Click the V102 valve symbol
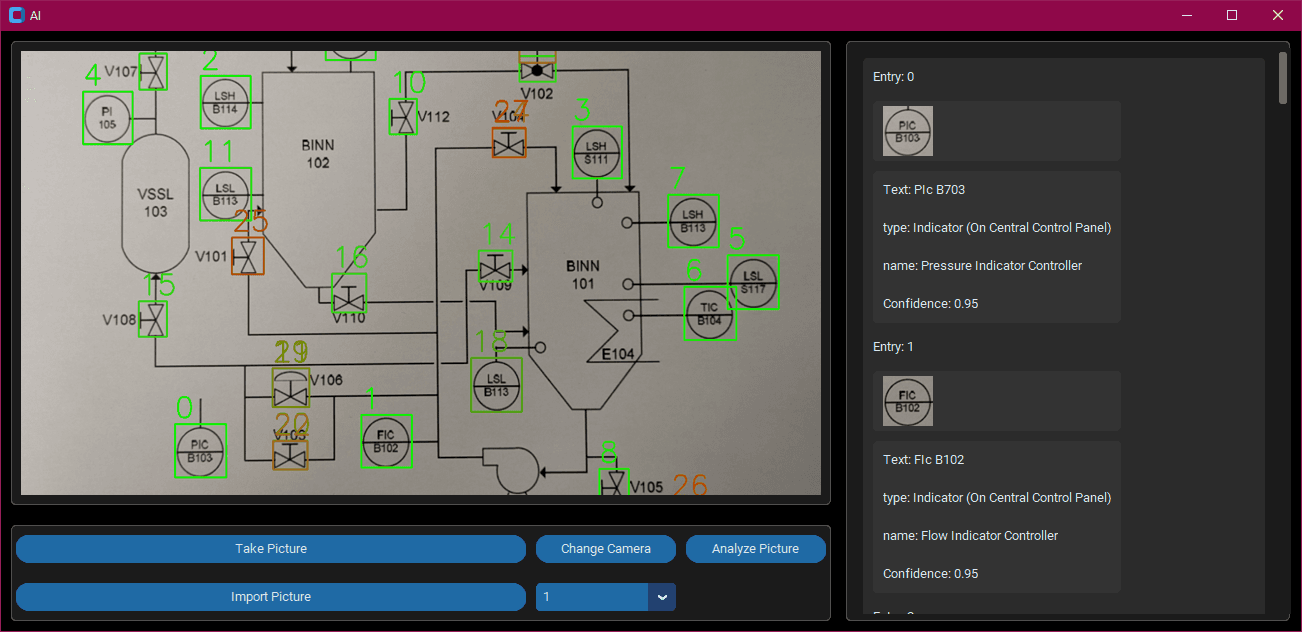The height and width of the screenshot is (632, 1302). [x=537, y=69]
